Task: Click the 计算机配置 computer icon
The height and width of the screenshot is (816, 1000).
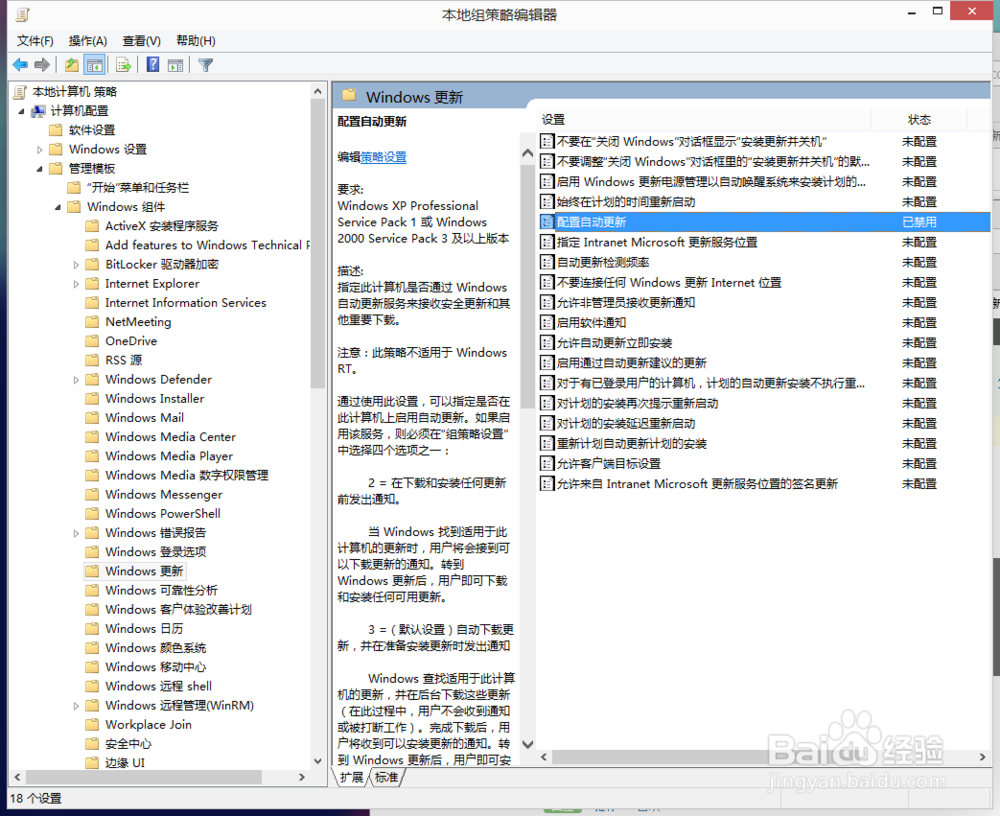Action: tap(39, 111)
